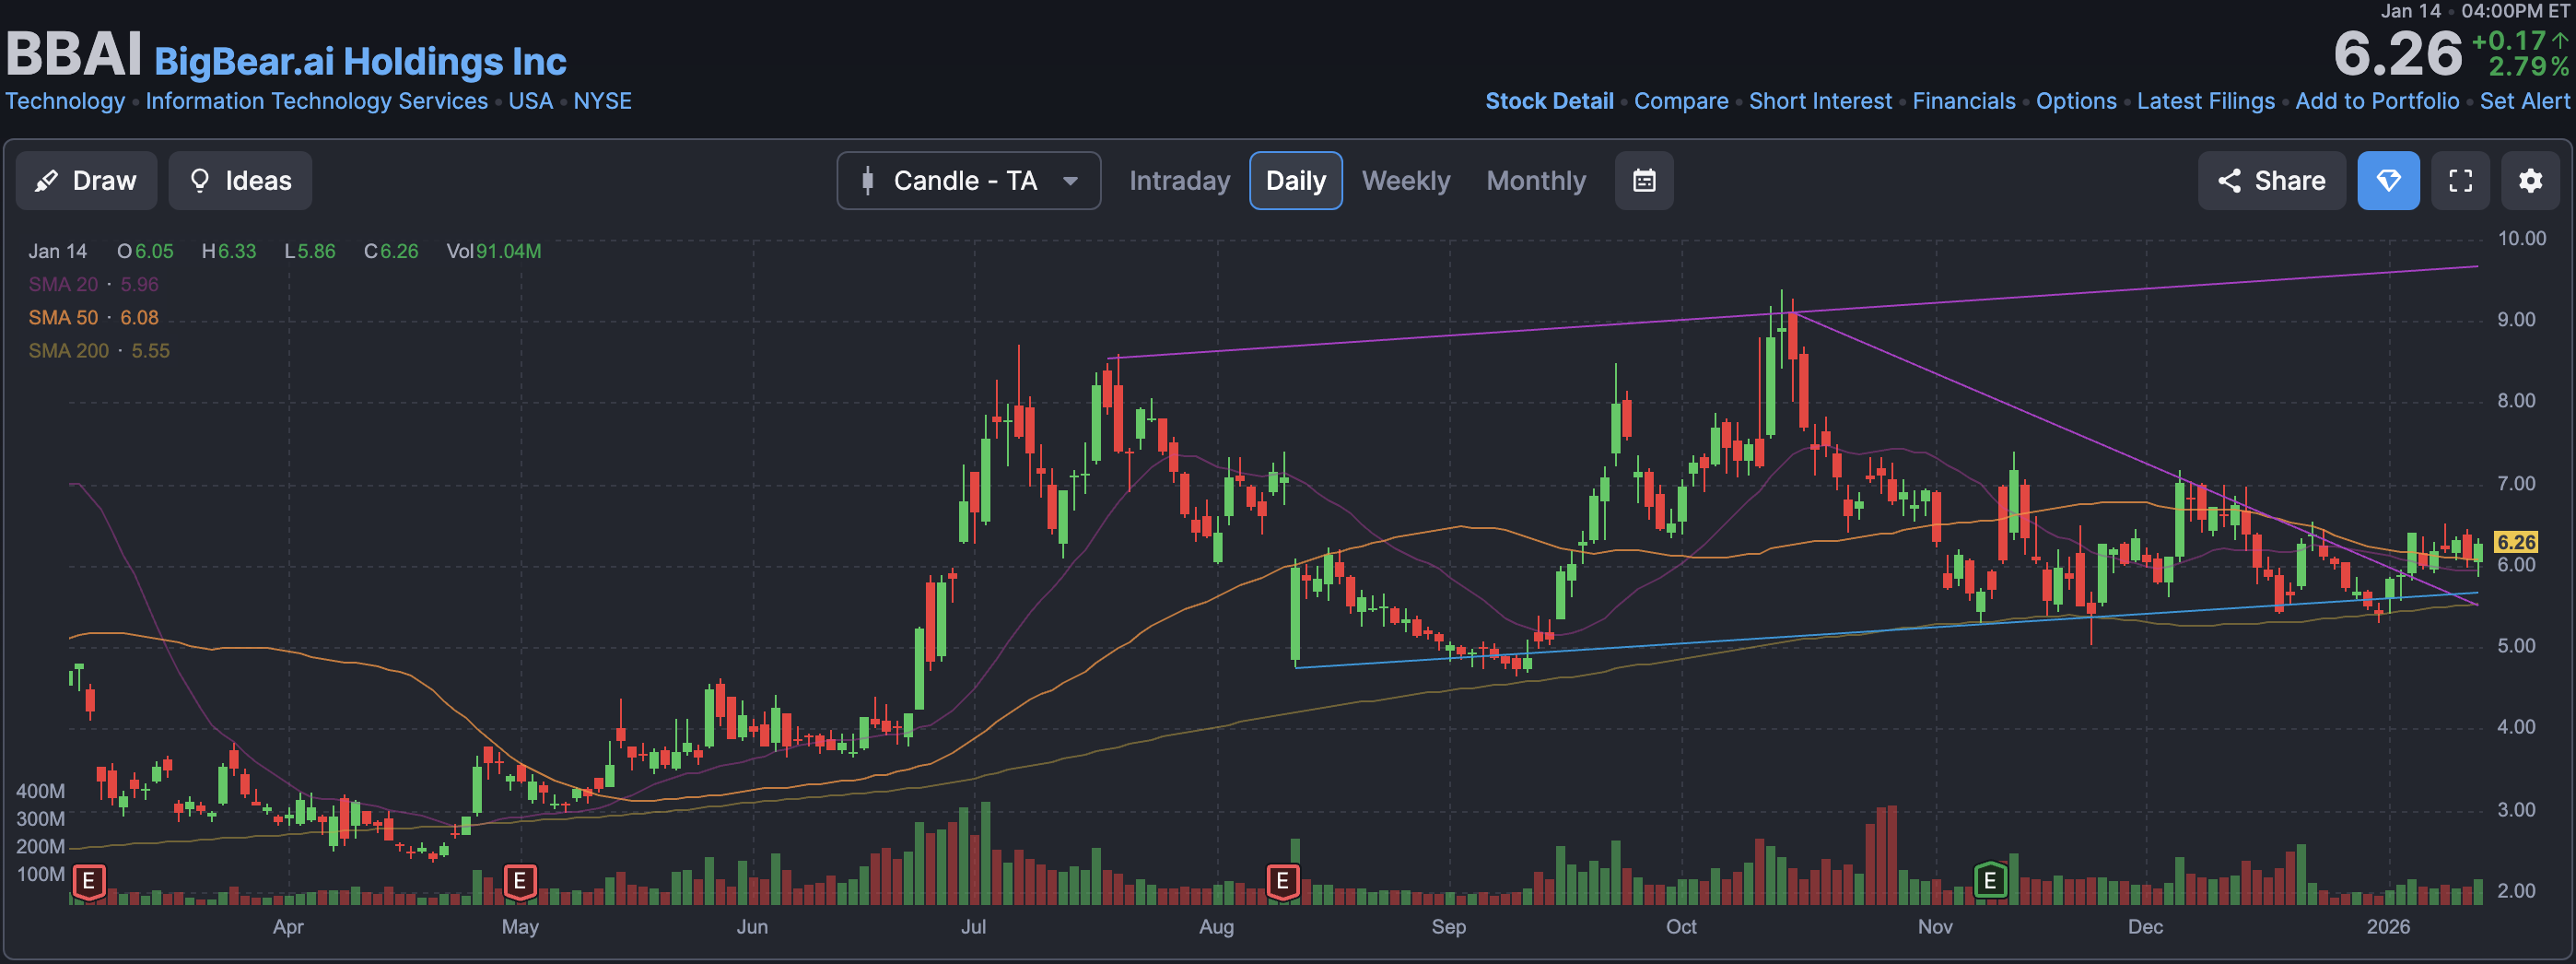
Task: Switch to the Weekly timeframe
Action: point(1405,181)
